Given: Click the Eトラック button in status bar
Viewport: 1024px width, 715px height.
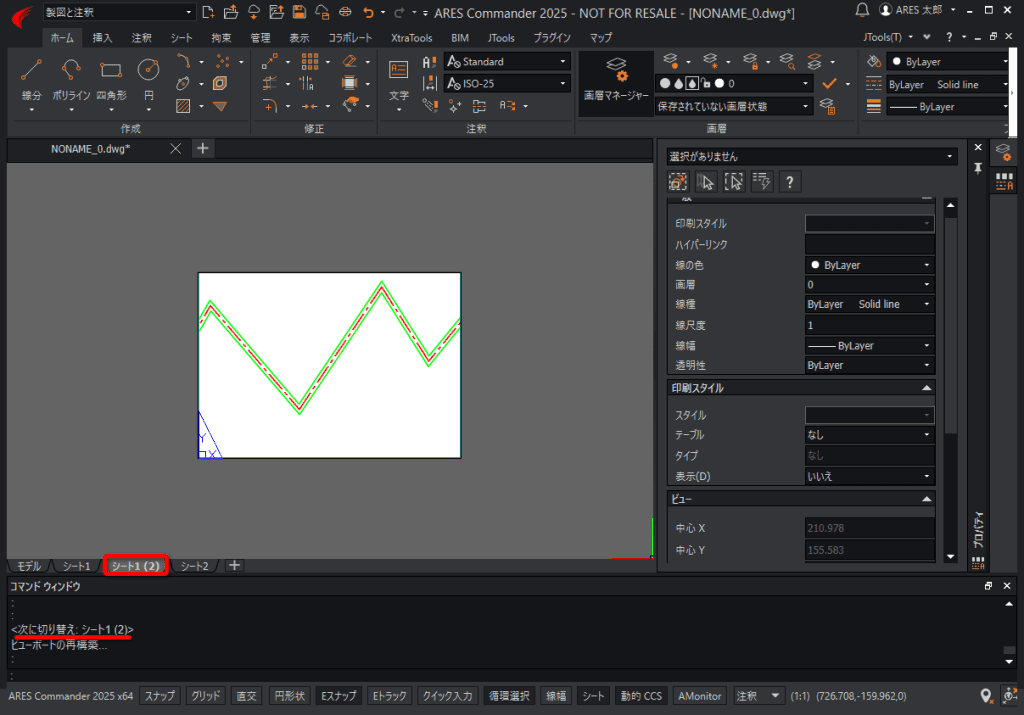Looking at the screenshot, I should [388, 696].
